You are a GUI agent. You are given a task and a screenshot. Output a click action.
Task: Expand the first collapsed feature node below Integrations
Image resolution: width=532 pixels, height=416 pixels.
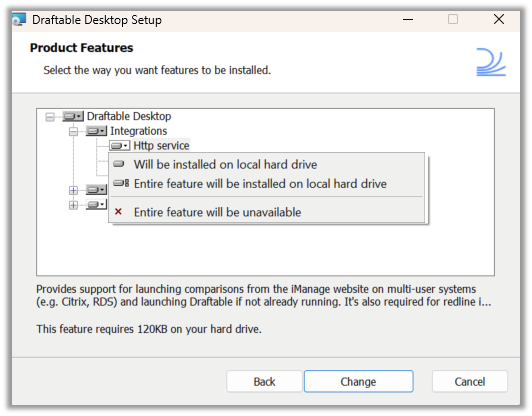pos(73,190)
